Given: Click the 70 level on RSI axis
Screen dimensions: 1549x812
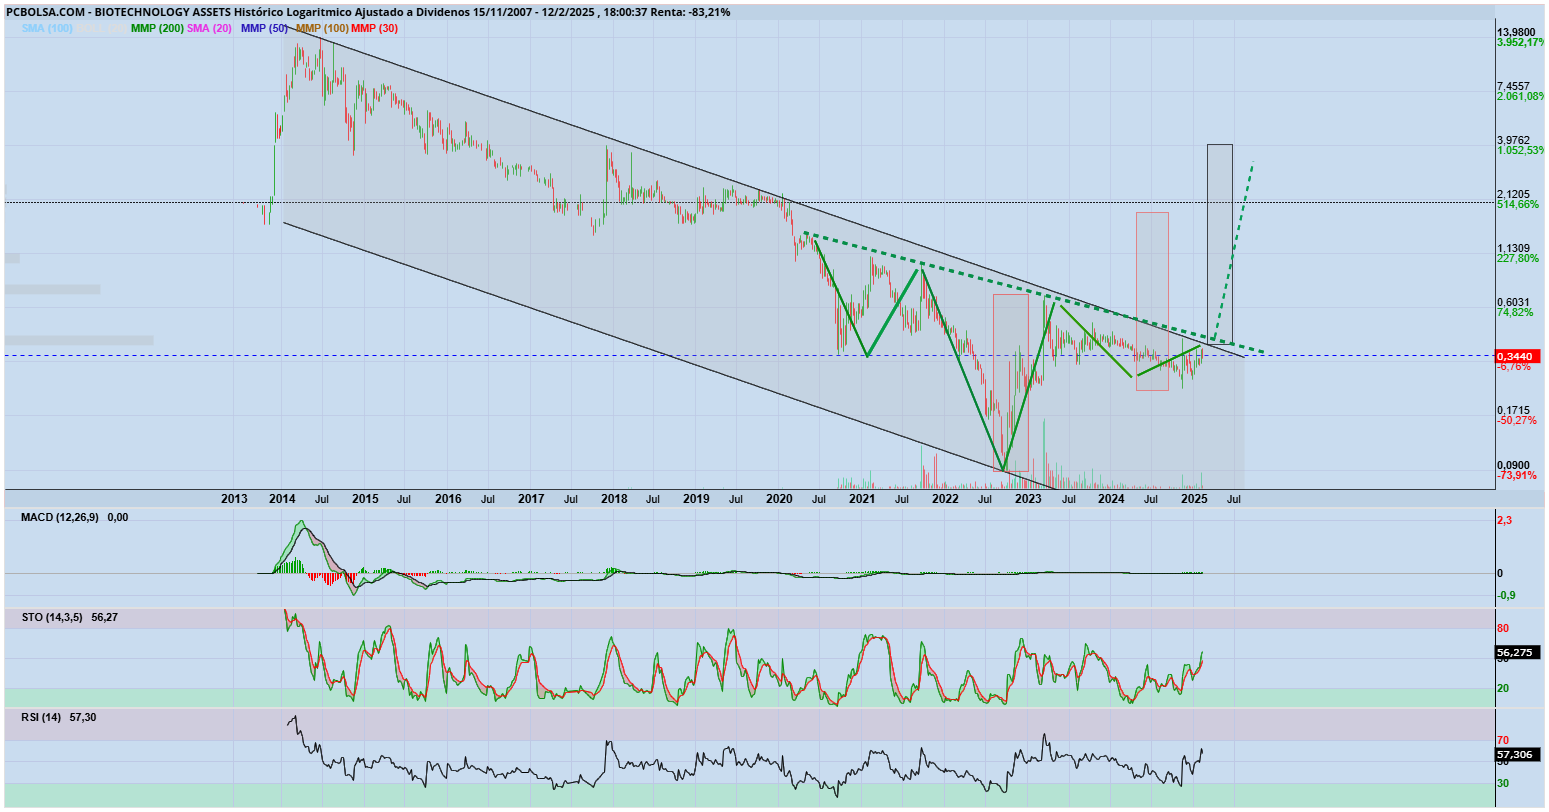Looking at the screenshot, I should (x=1503, y=740).
